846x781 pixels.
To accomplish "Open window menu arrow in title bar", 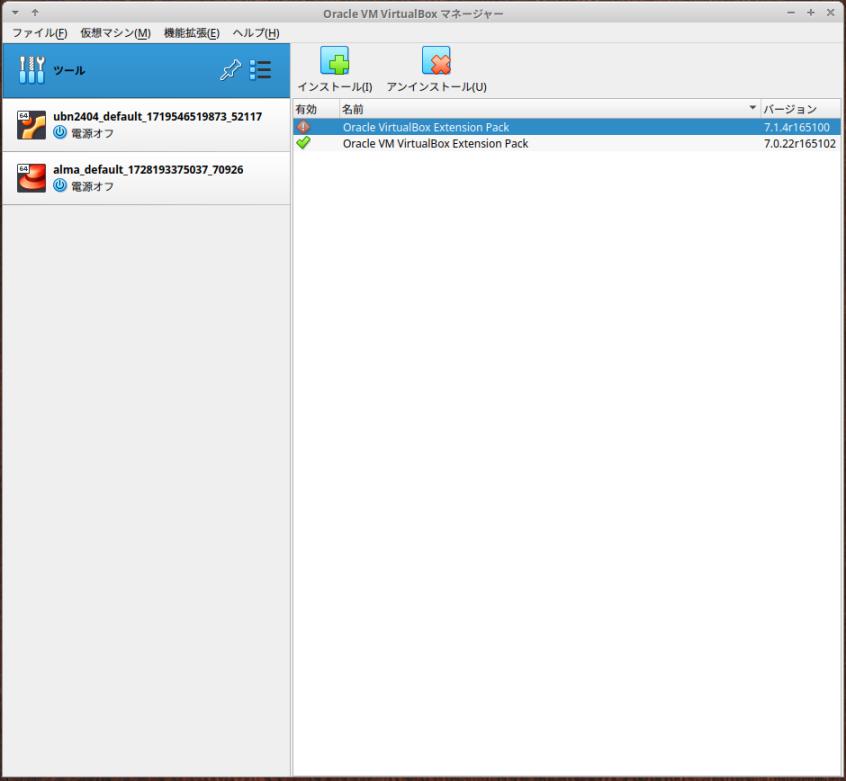I will (x=16, y=12).
